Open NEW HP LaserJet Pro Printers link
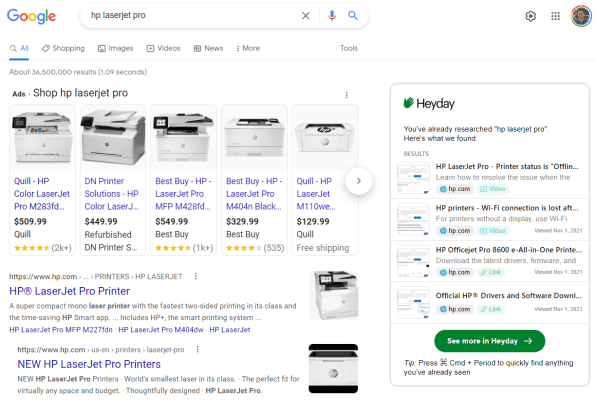 [89, 364]
